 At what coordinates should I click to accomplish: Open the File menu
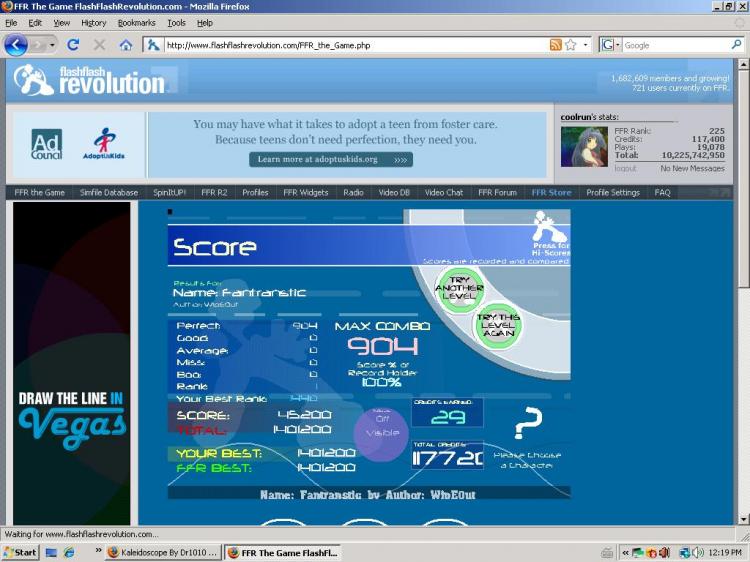[x=11, y=22]
